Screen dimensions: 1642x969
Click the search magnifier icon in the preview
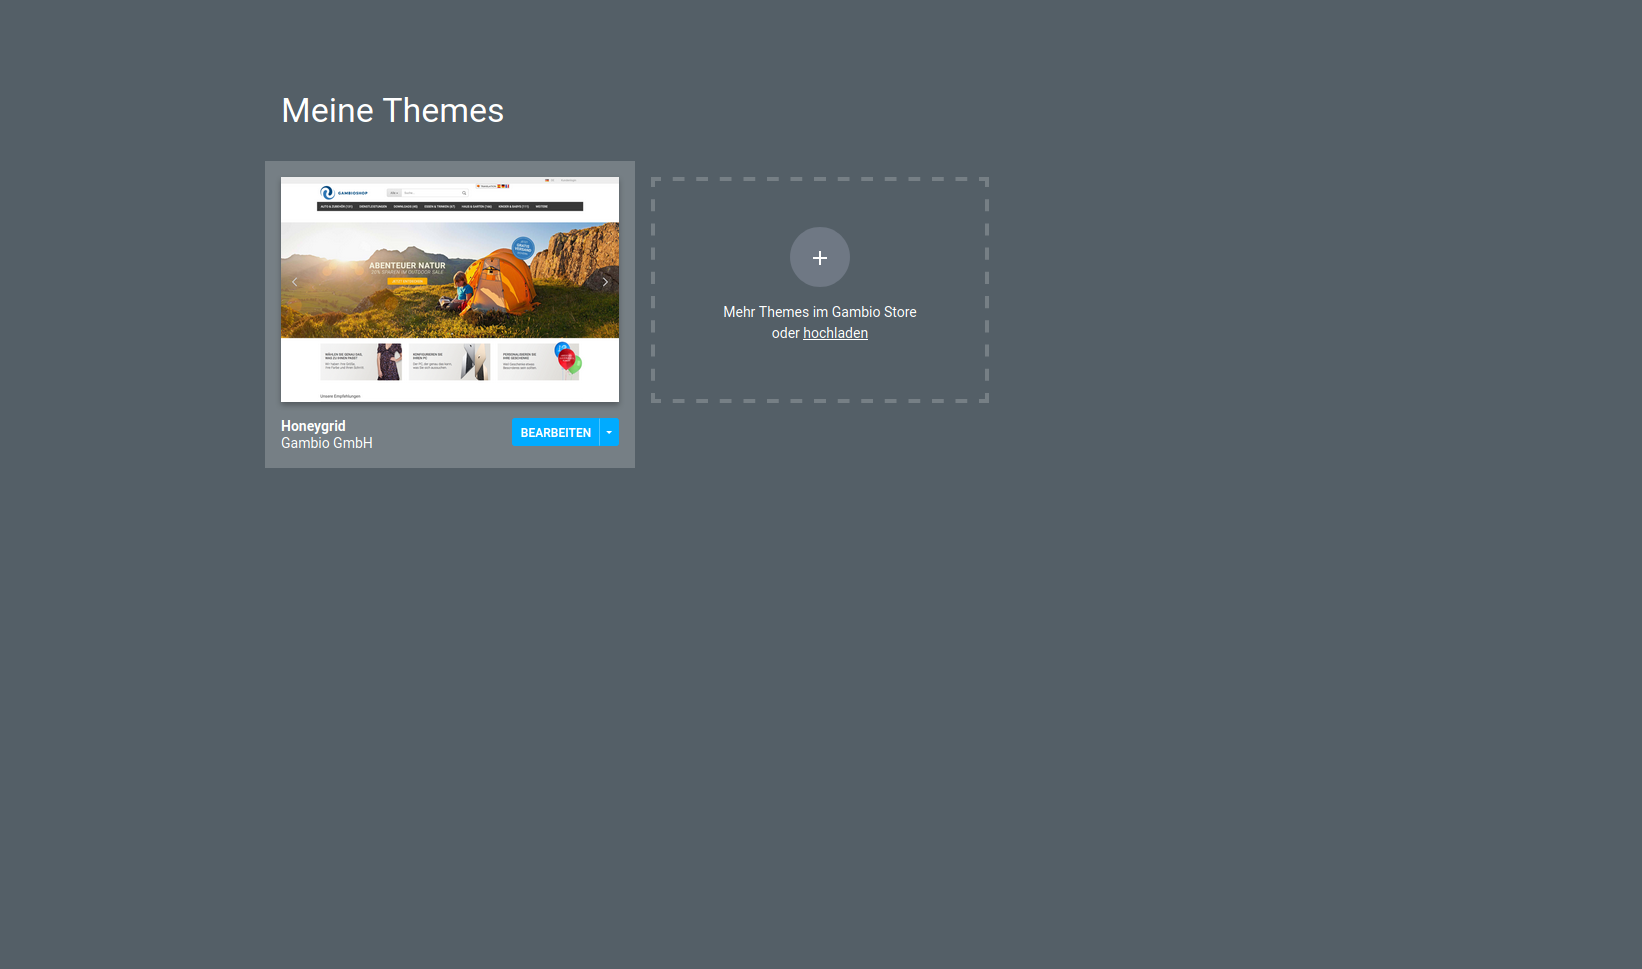click(x=464, y=193)
